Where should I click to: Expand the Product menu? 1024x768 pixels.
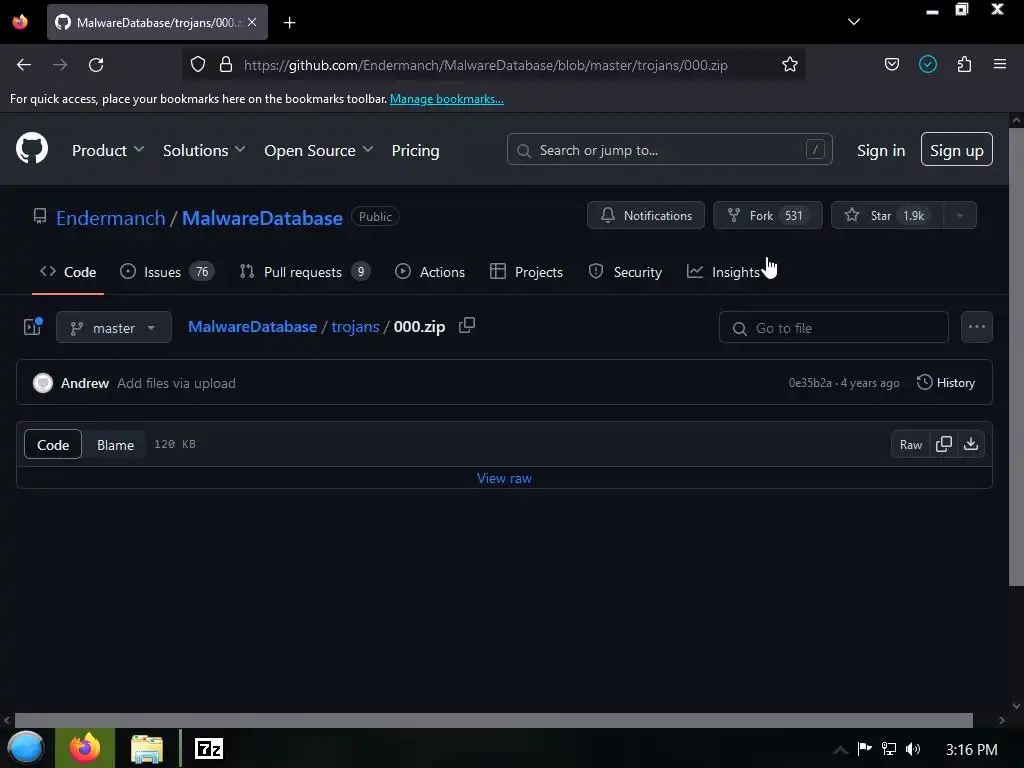point(108,150)
